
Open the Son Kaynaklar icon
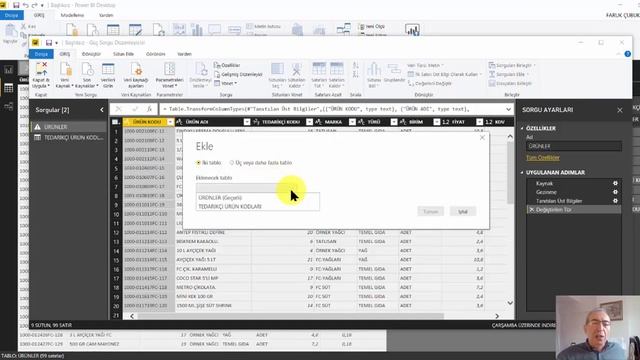pos(87,69)
